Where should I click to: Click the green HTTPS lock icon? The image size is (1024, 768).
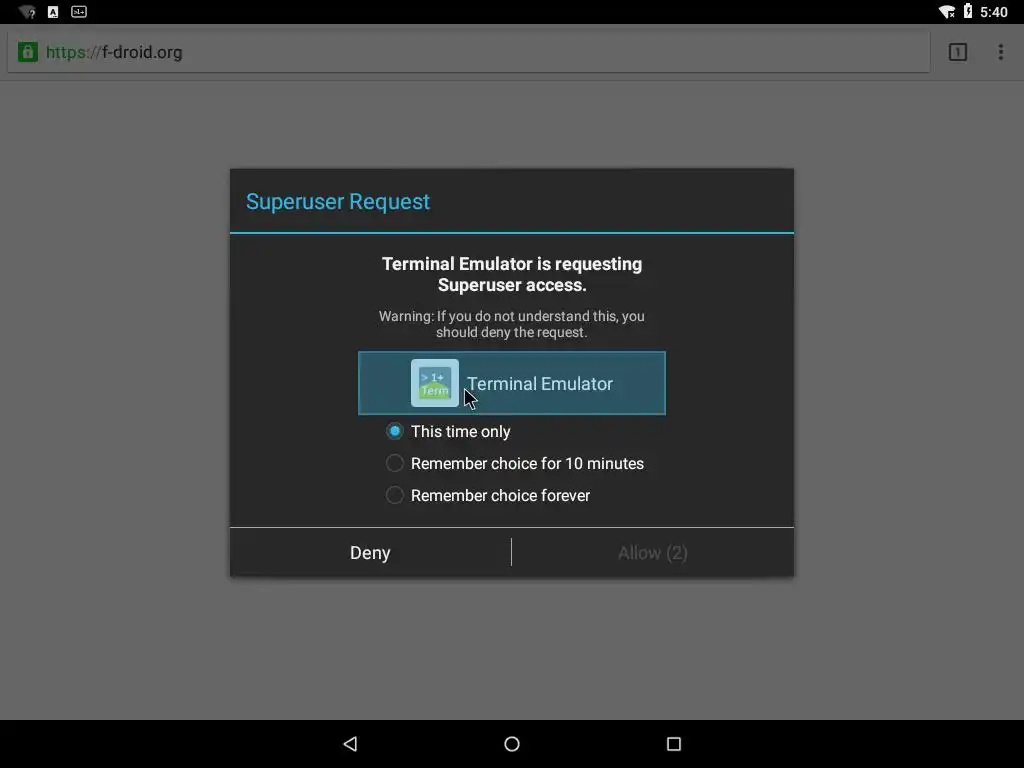27,52
